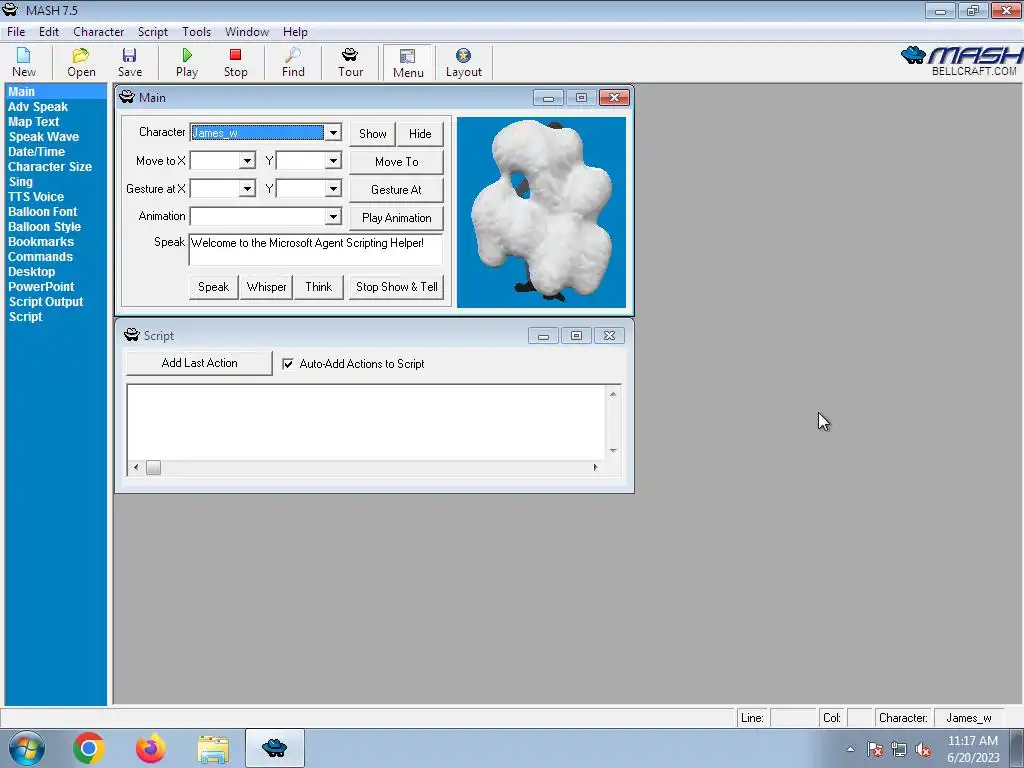Viewport: 1024px width, 768px height.
Task: Open the Window menu
Action: point(247,31)
